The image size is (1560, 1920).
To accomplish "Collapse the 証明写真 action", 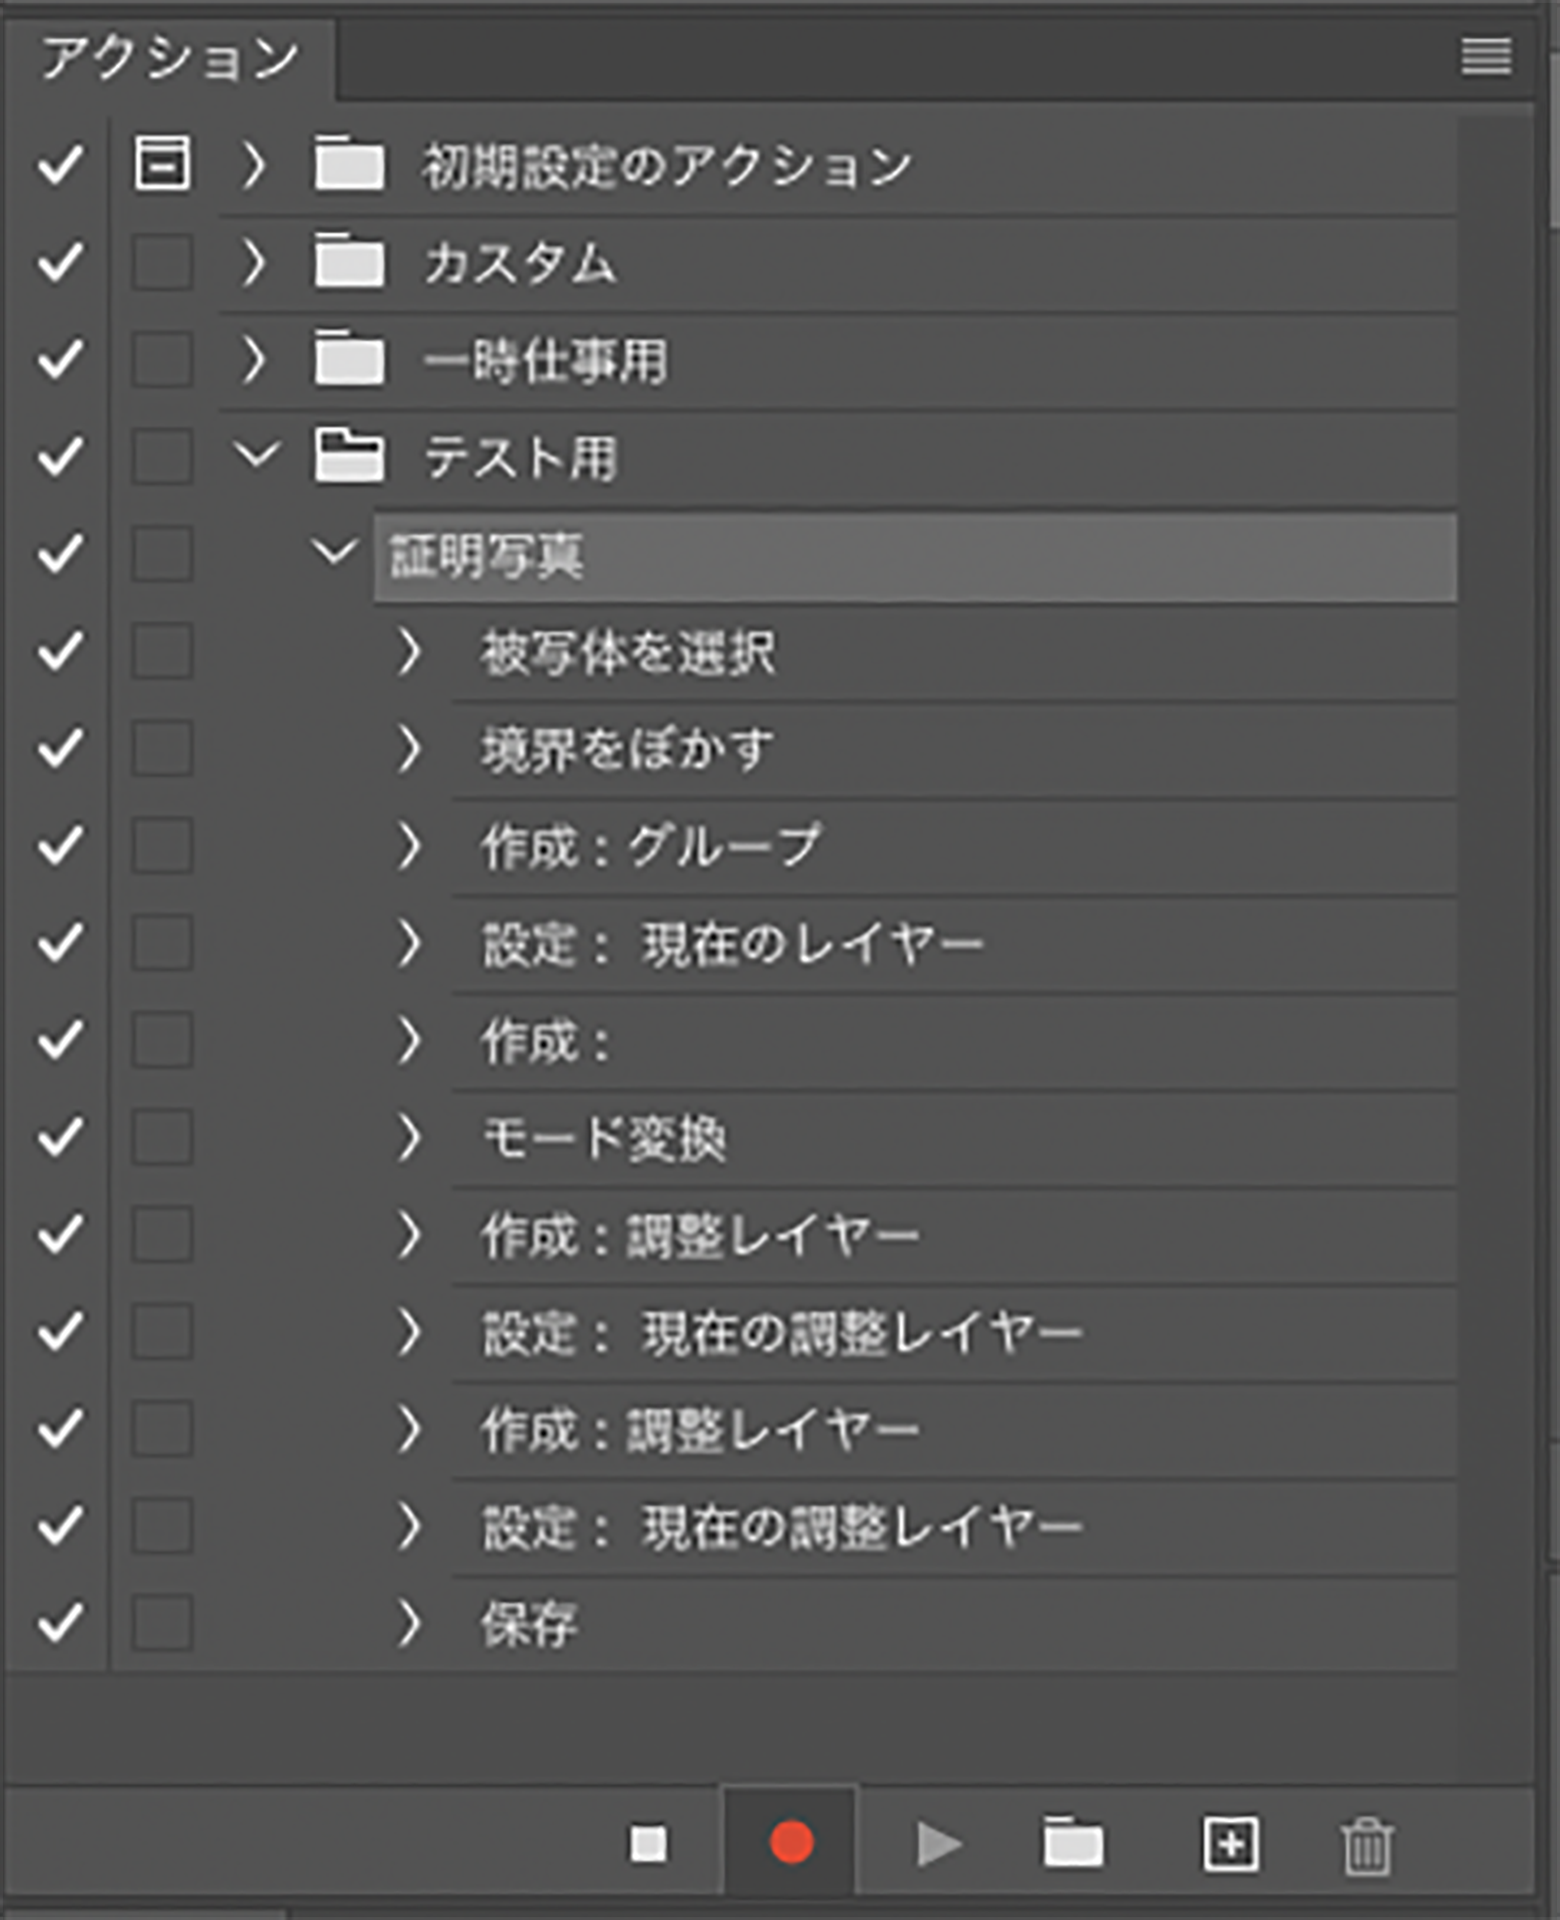I will pyautogui.click(x=333, y=553).
